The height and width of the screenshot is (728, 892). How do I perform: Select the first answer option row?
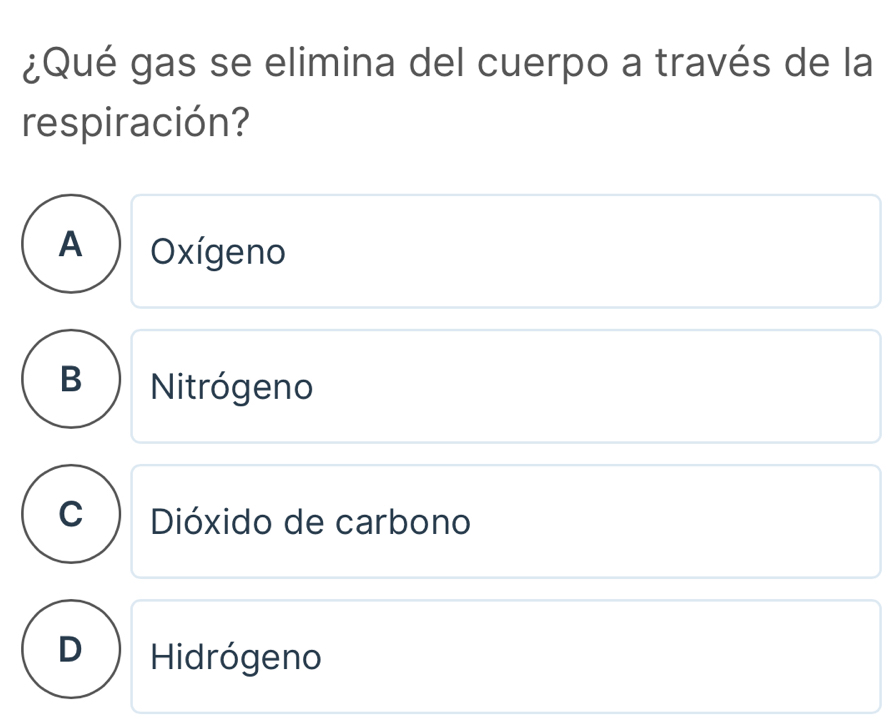click(x=505, y=251)
